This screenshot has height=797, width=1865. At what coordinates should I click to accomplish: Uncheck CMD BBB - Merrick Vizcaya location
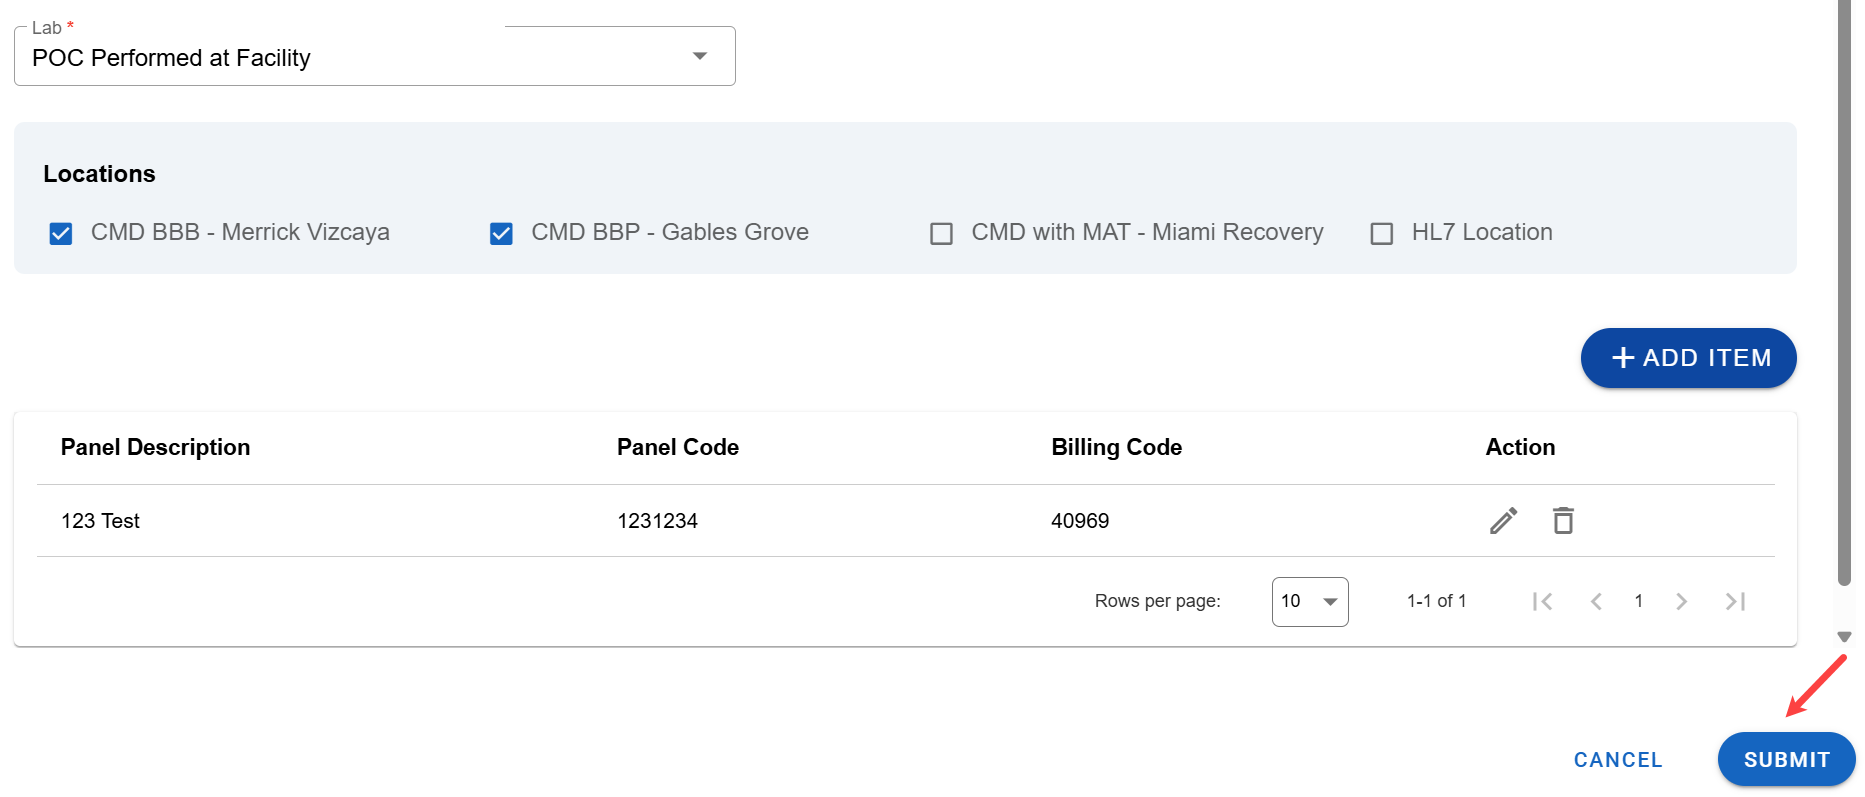pyautogui.click(x=61, y=234)
